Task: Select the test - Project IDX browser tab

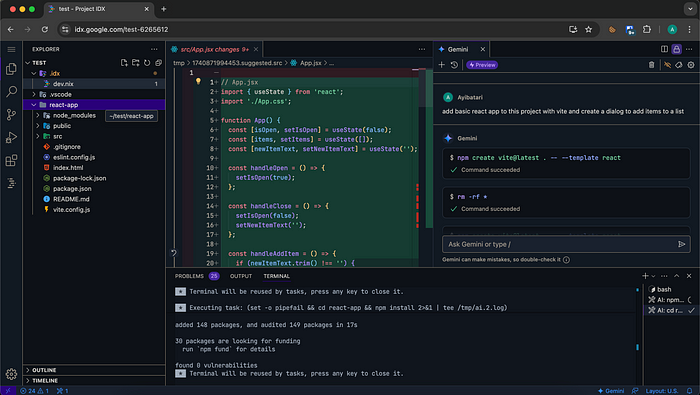Action: click(x=99, y=9)
